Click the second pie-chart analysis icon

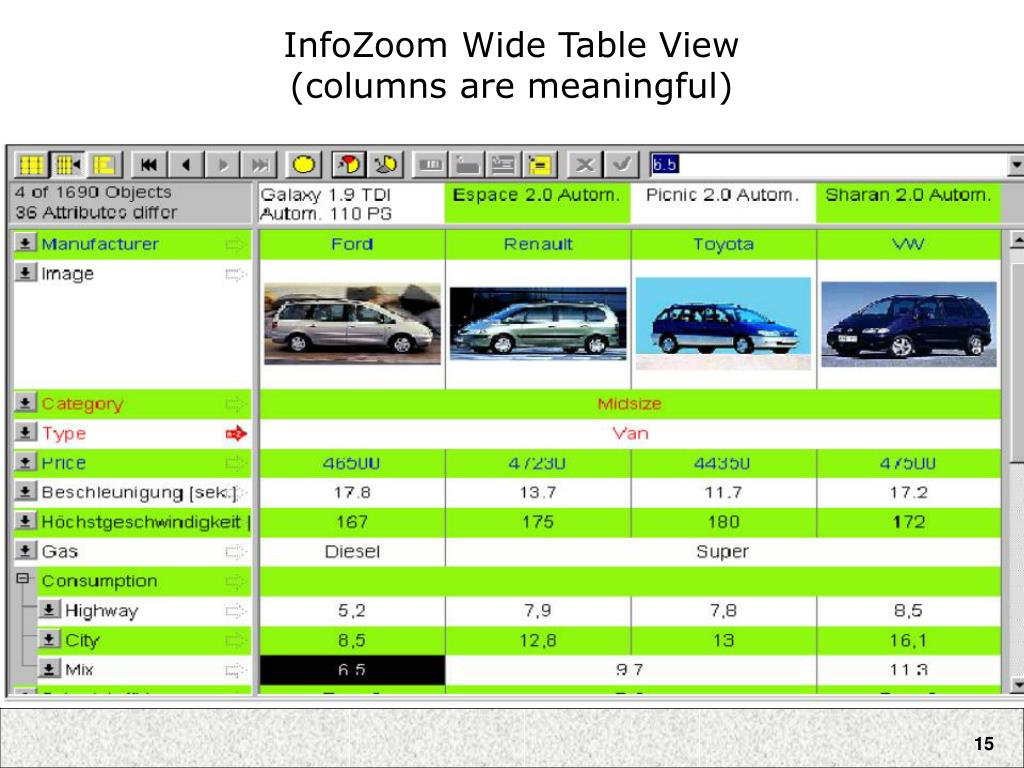click(x=385, y=163)
